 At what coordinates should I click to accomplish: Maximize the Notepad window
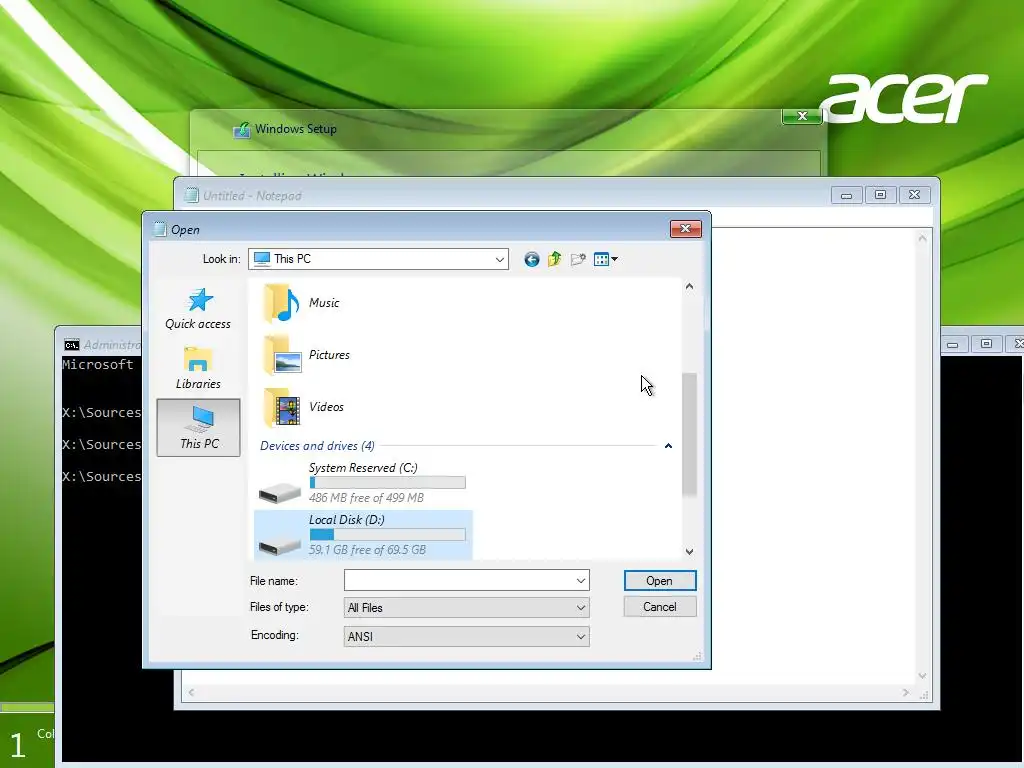coord(880,195)
